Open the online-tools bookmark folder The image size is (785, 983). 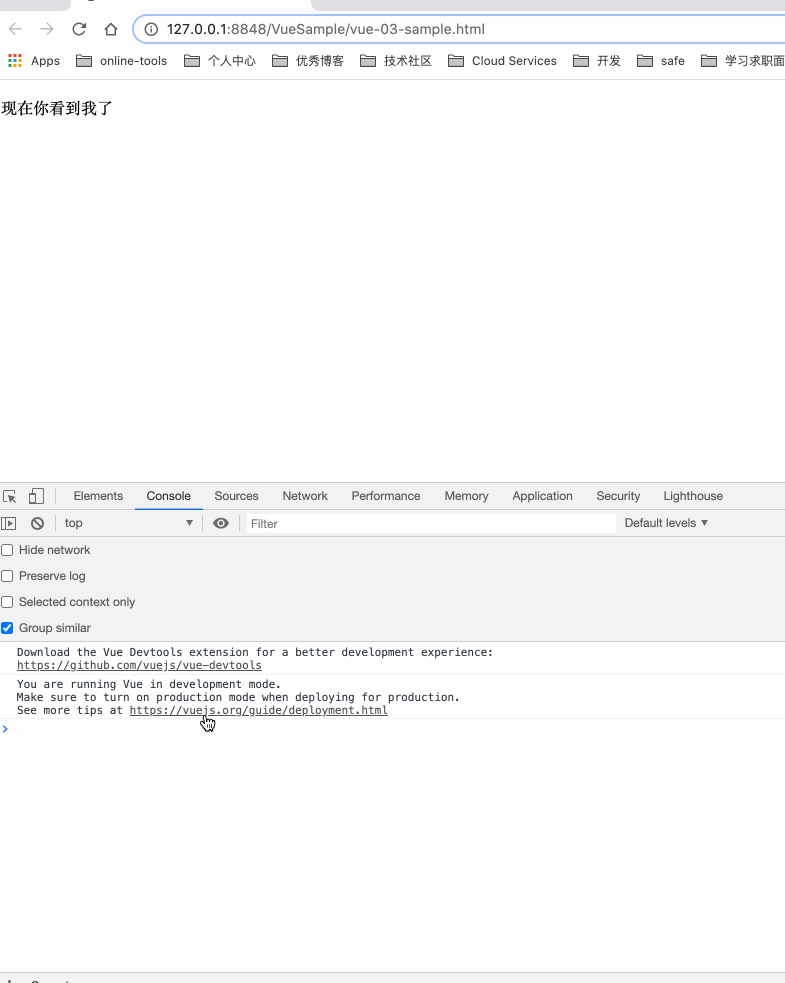pyautogui.click(x=122, y=61)
